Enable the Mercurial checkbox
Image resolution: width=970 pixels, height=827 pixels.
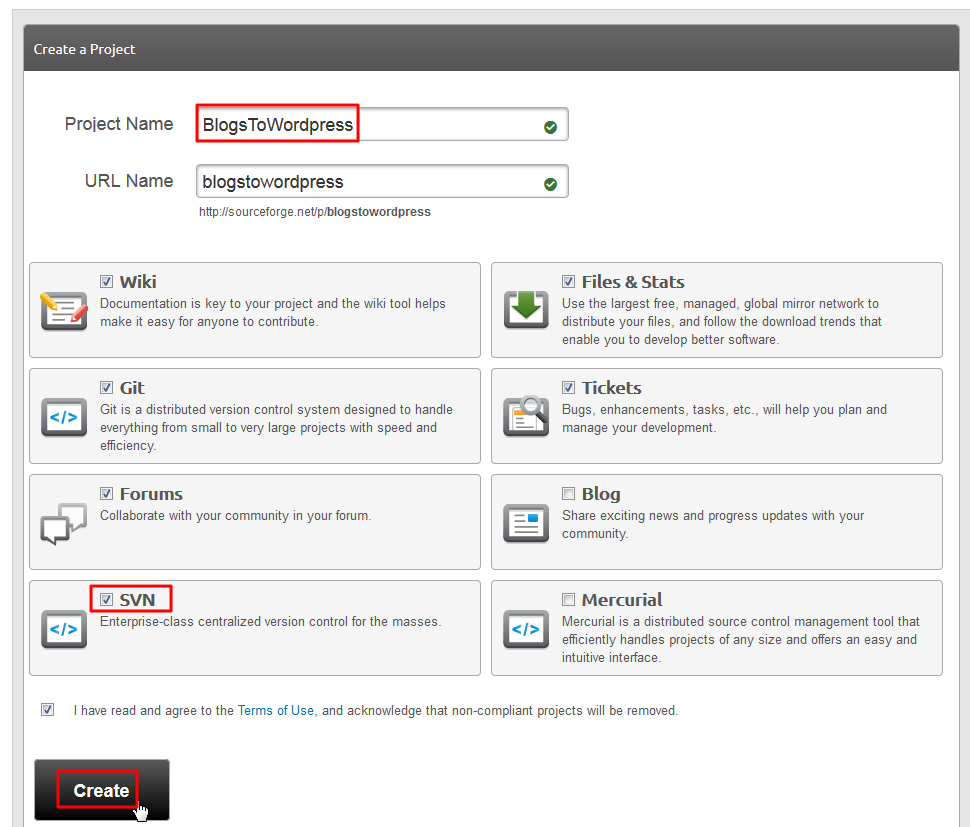569,599
